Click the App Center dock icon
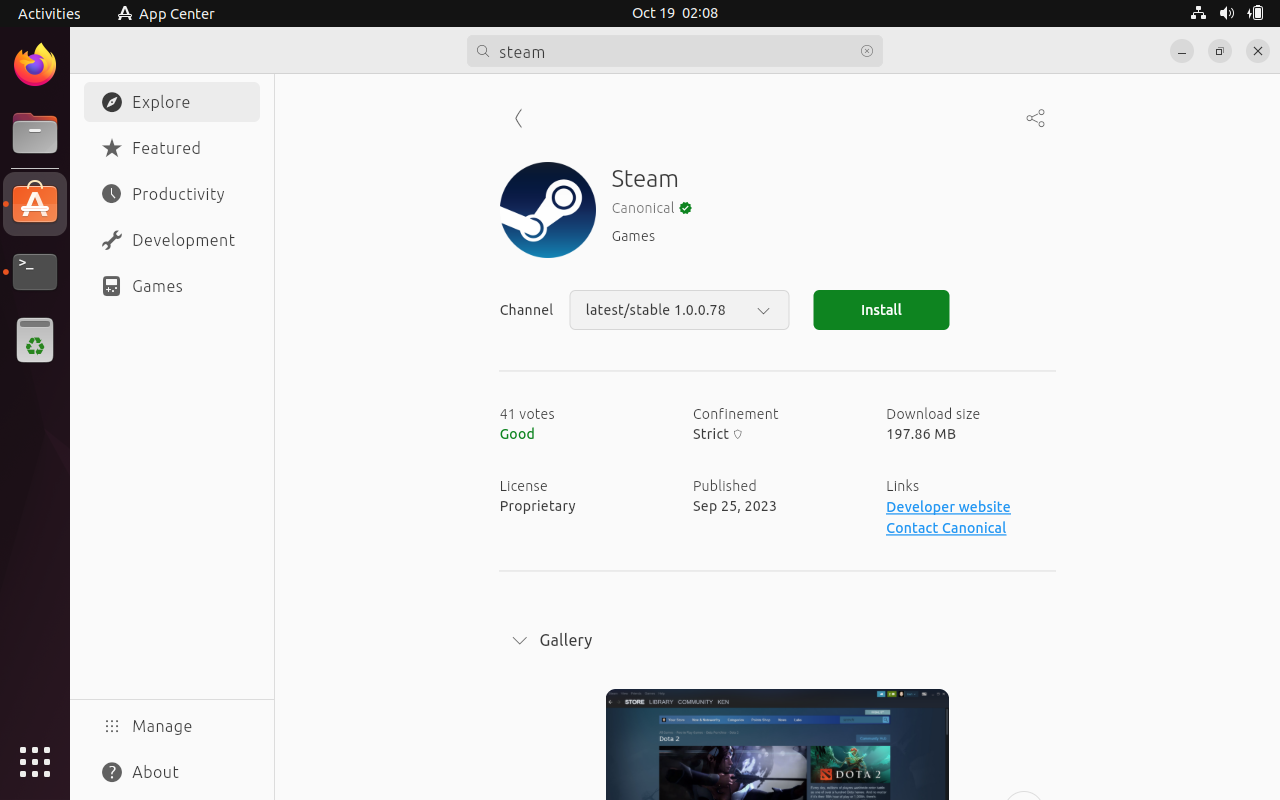The width and height of the screenshot is (1280, 800). coord(35,204)
